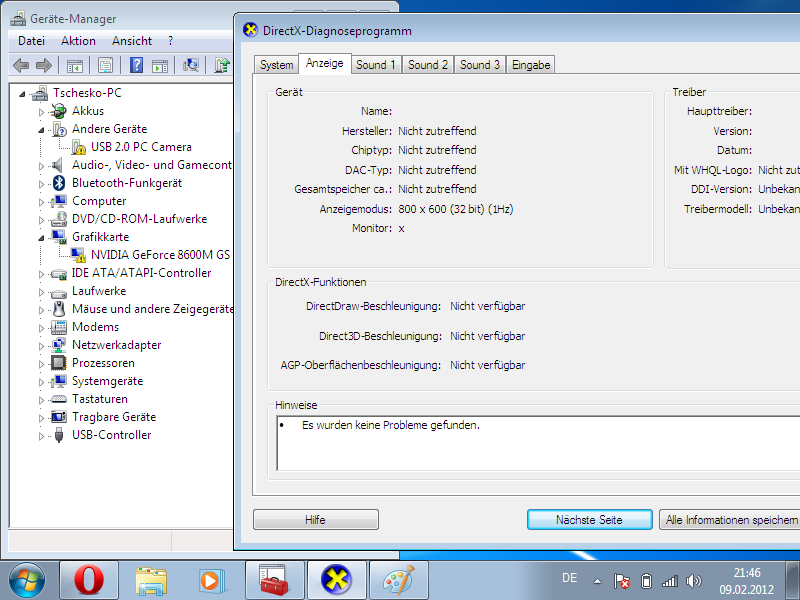
Task: Switch to the System tab
Action: tap(277, 65)
